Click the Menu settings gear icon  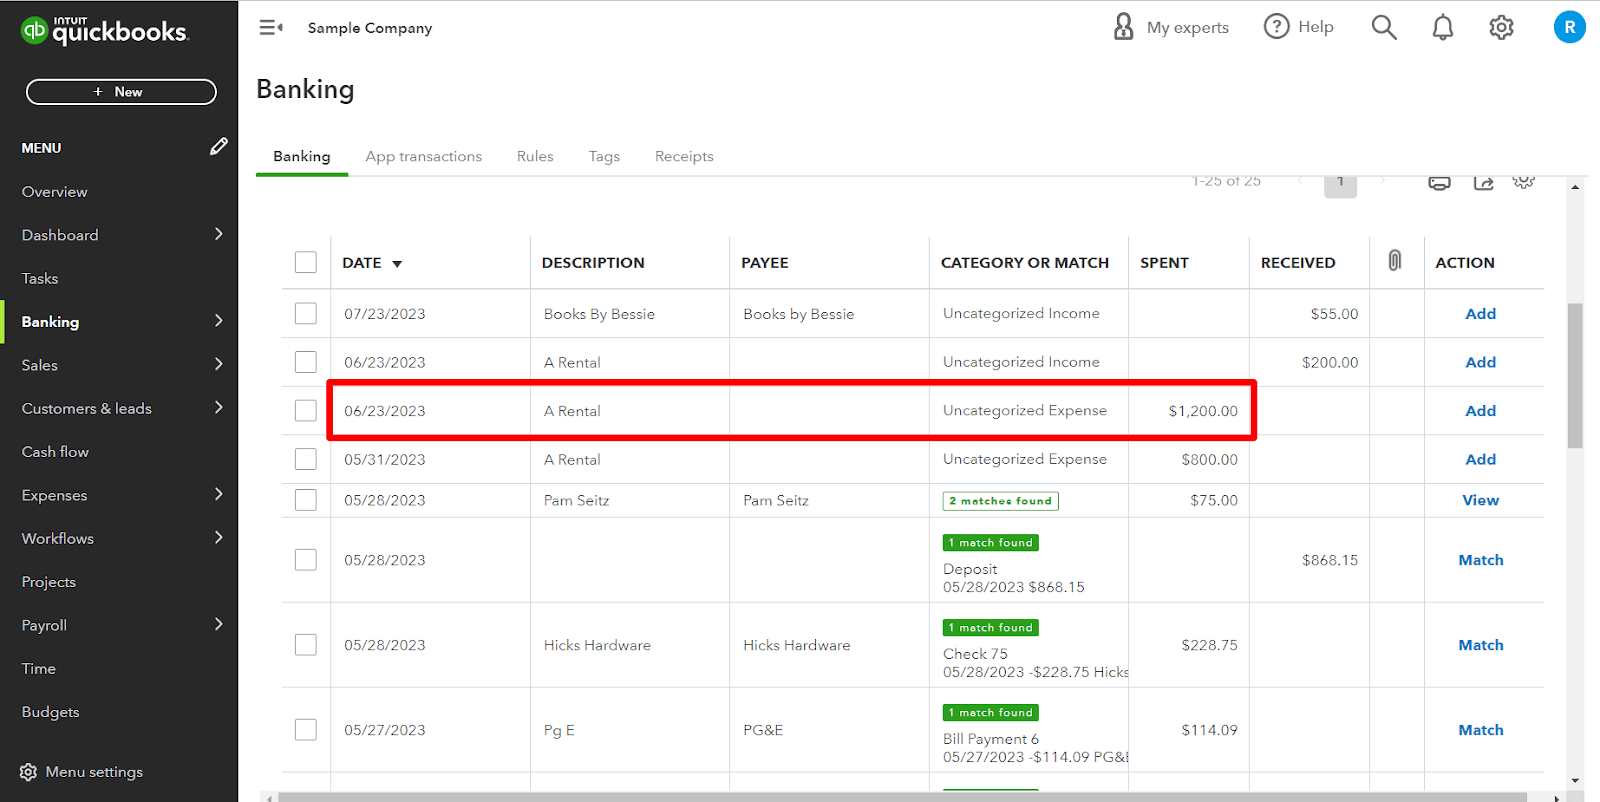tap(28, 772)
